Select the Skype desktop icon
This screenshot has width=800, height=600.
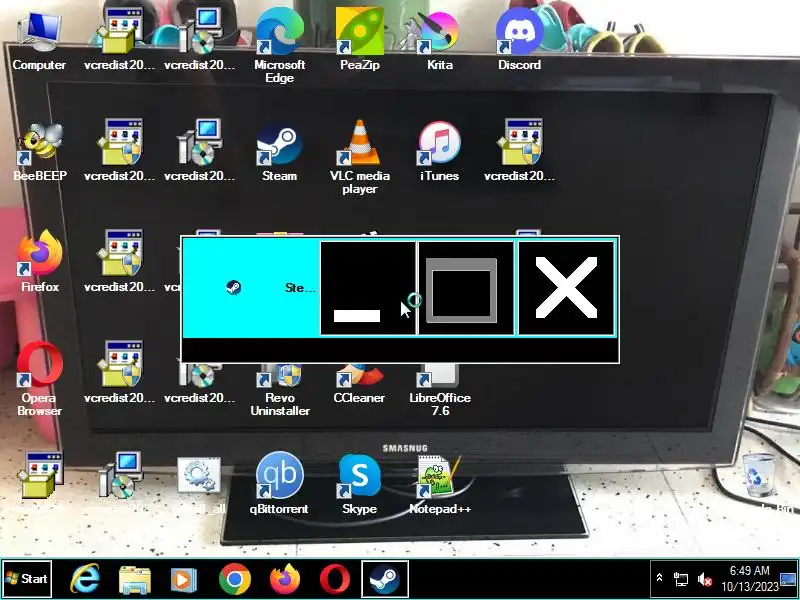click(360, 484)
